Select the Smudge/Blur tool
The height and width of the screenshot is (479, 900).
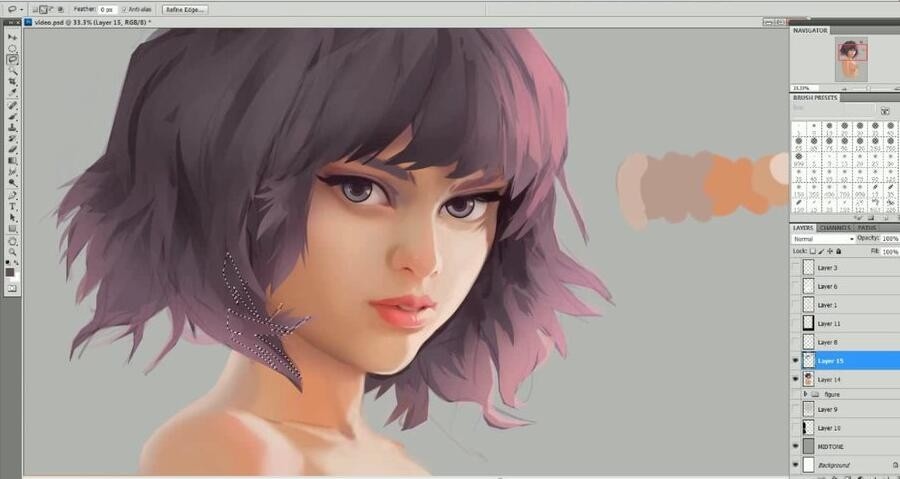tap(13, 172)
